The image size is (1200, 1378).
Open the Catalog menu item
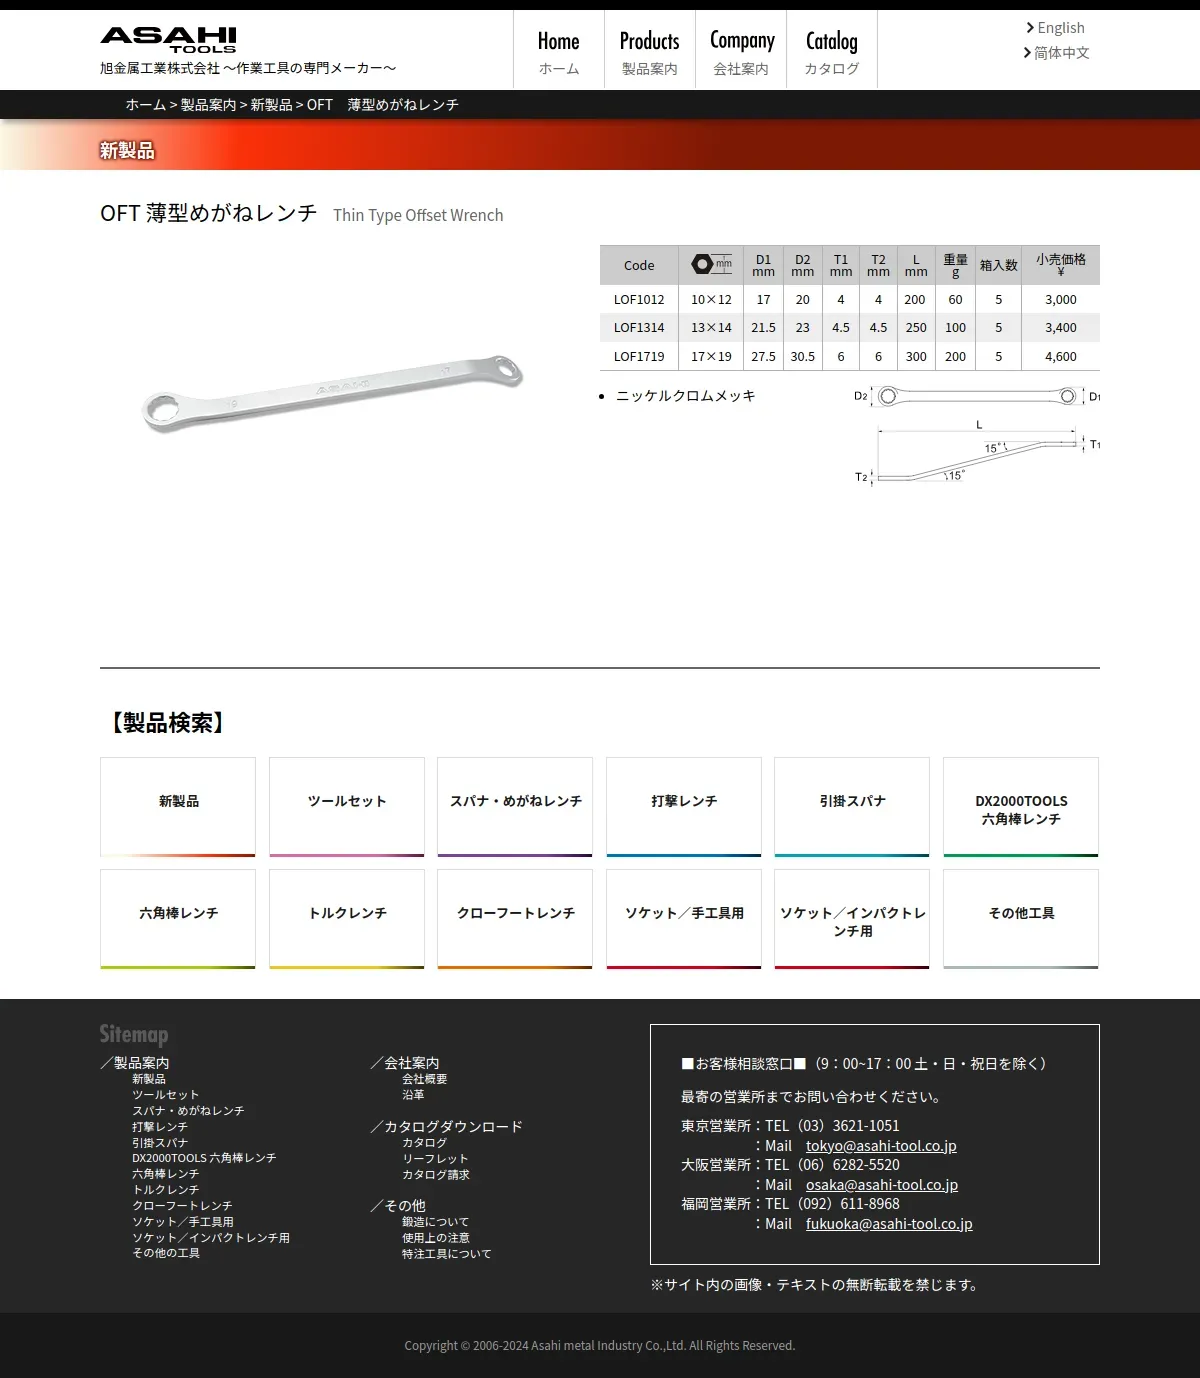point(832,50)
